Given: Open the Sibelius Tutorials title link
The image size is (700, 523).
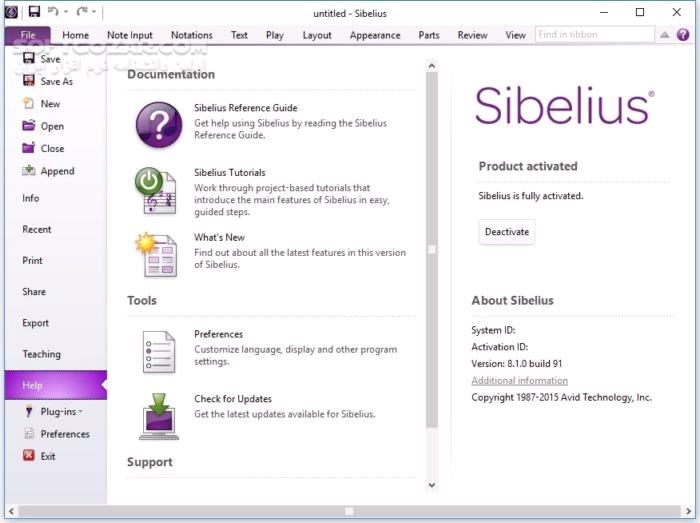Looking at the screenshot, I should click(x=229, y=173).
